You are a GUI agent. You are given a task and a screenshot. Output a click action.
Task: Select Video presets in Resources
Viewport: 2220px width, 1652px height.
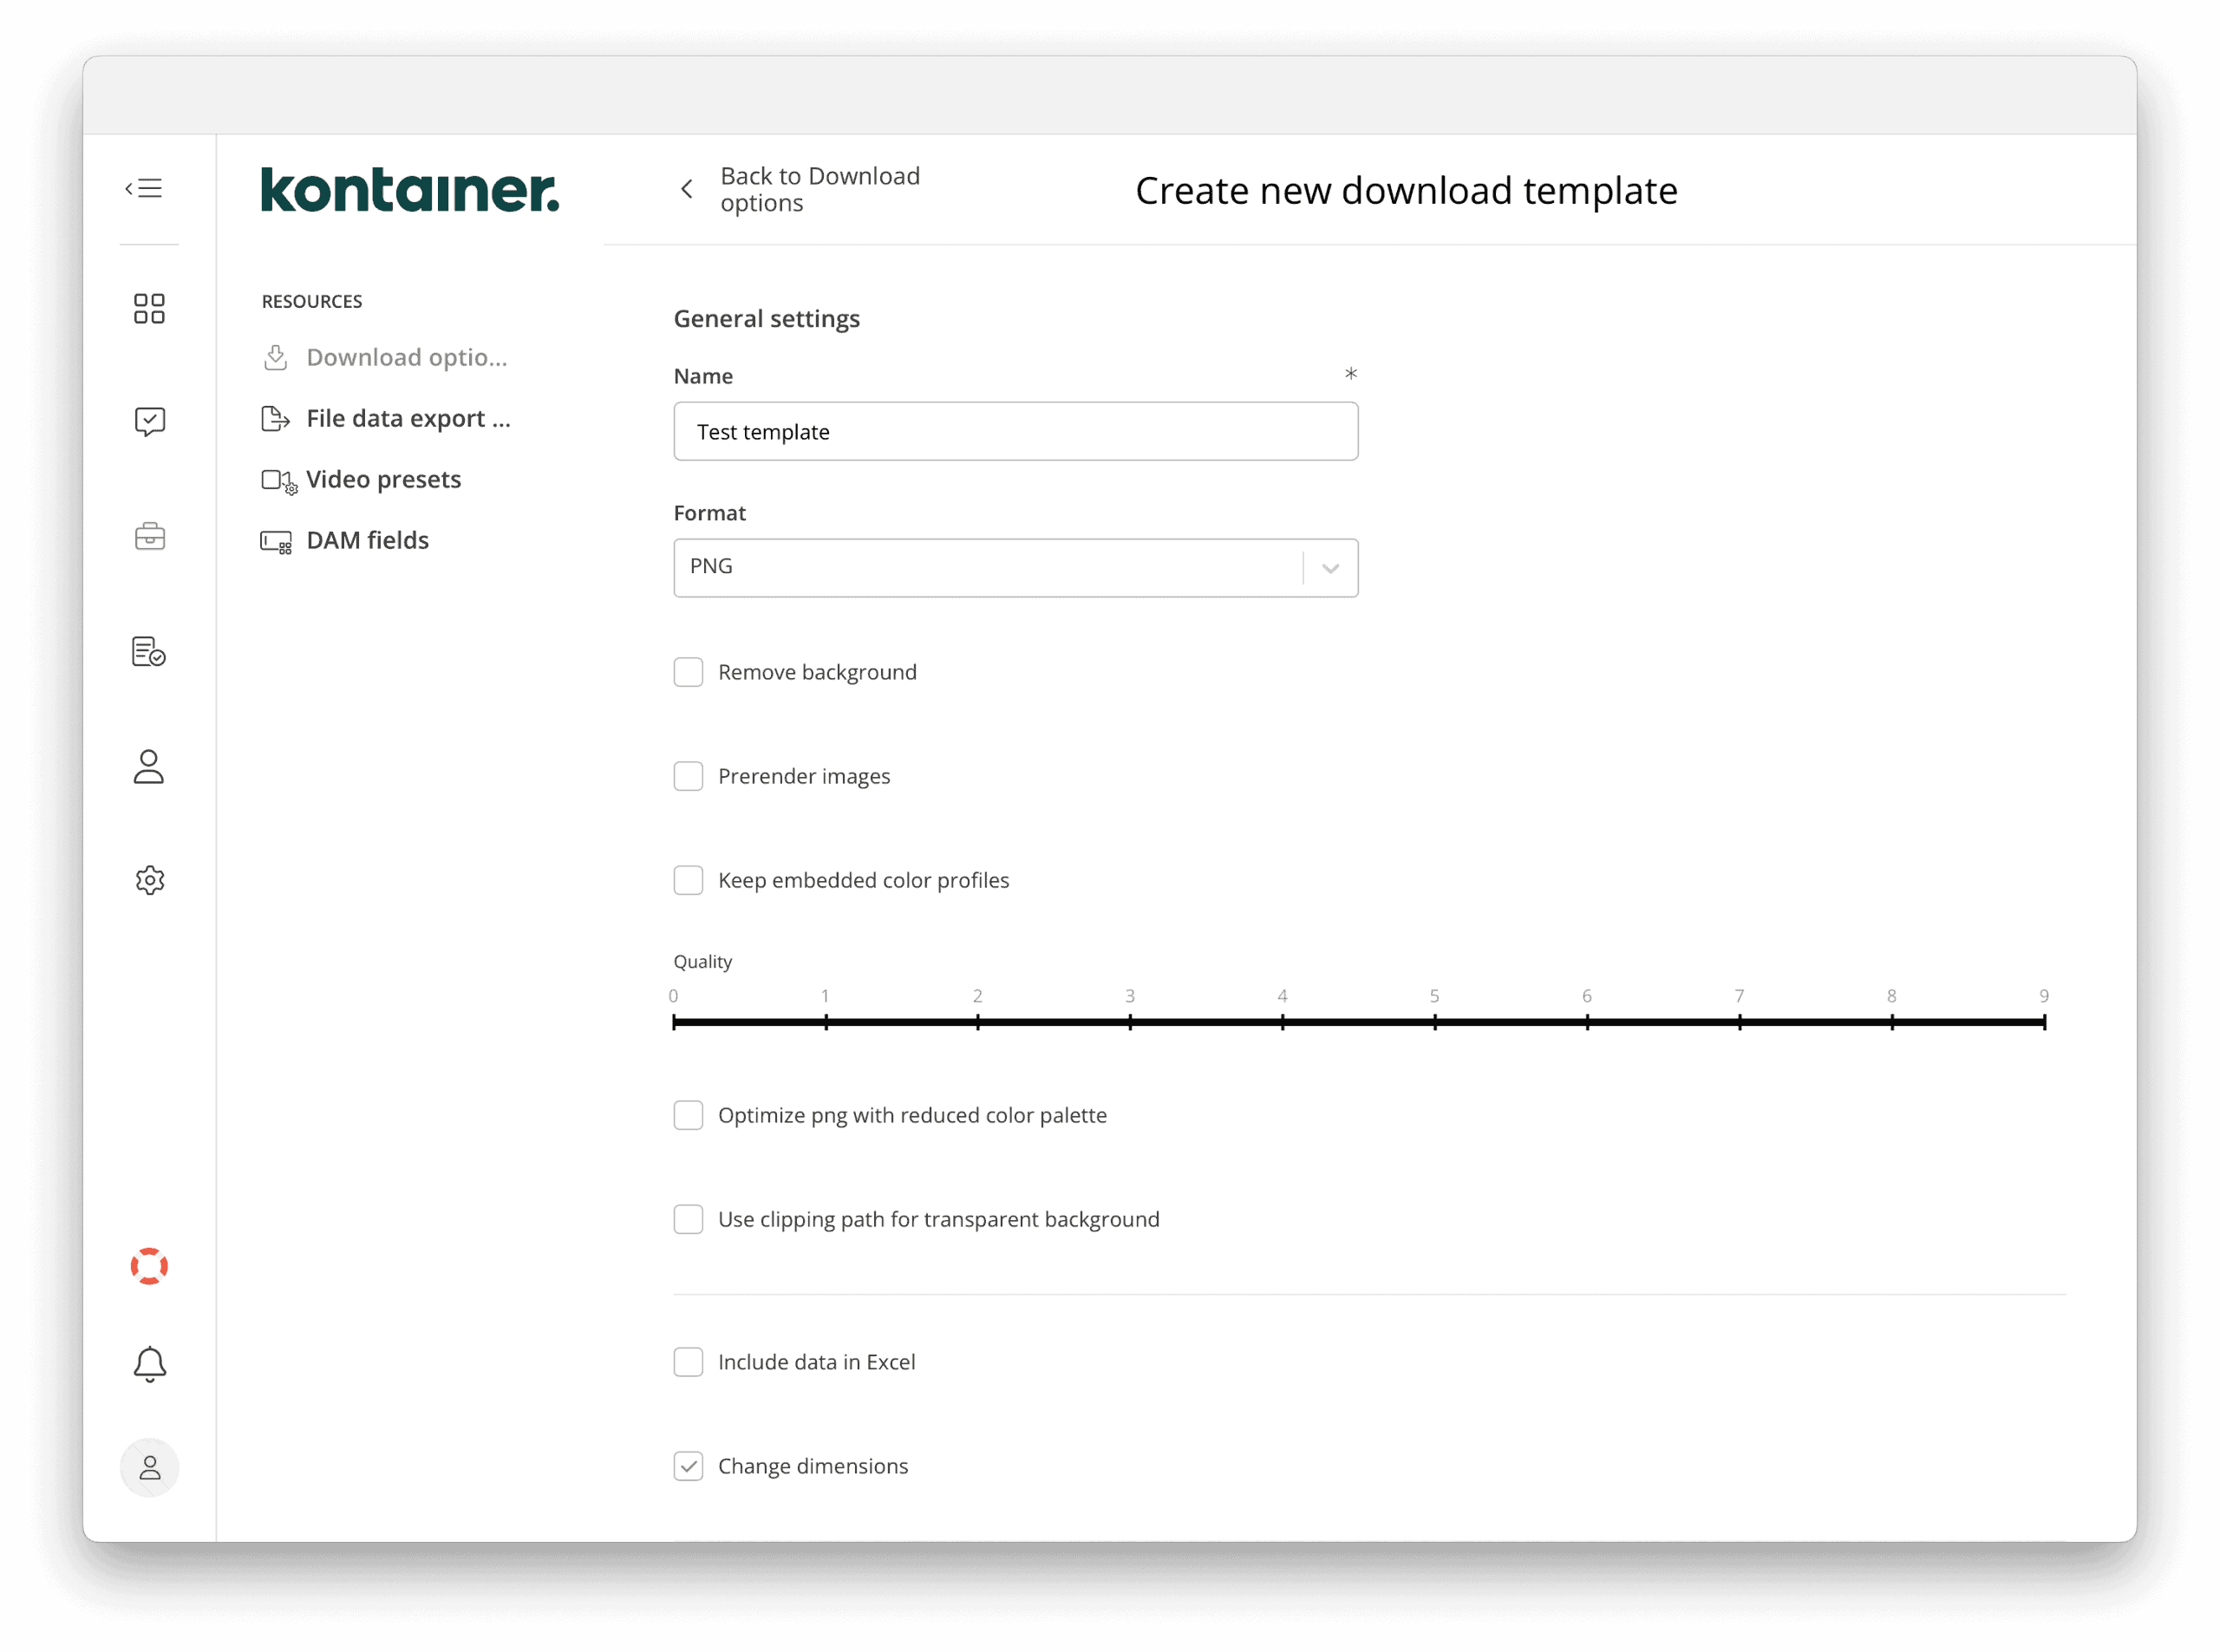384,479
